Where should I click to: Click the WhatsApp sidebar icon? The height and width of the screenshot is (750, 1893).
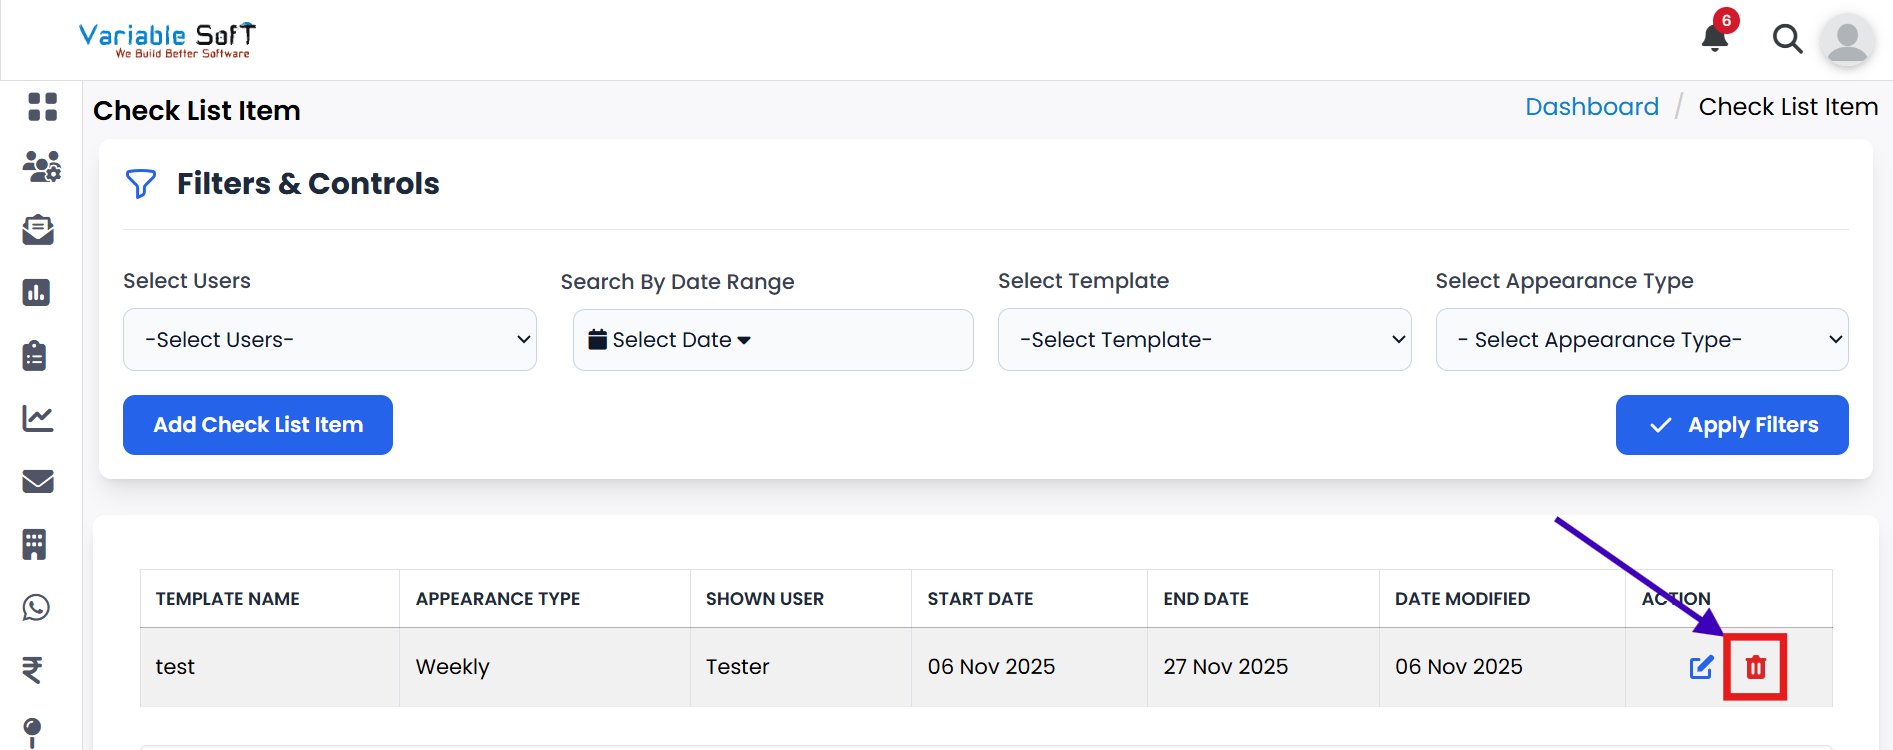(36, 607)
